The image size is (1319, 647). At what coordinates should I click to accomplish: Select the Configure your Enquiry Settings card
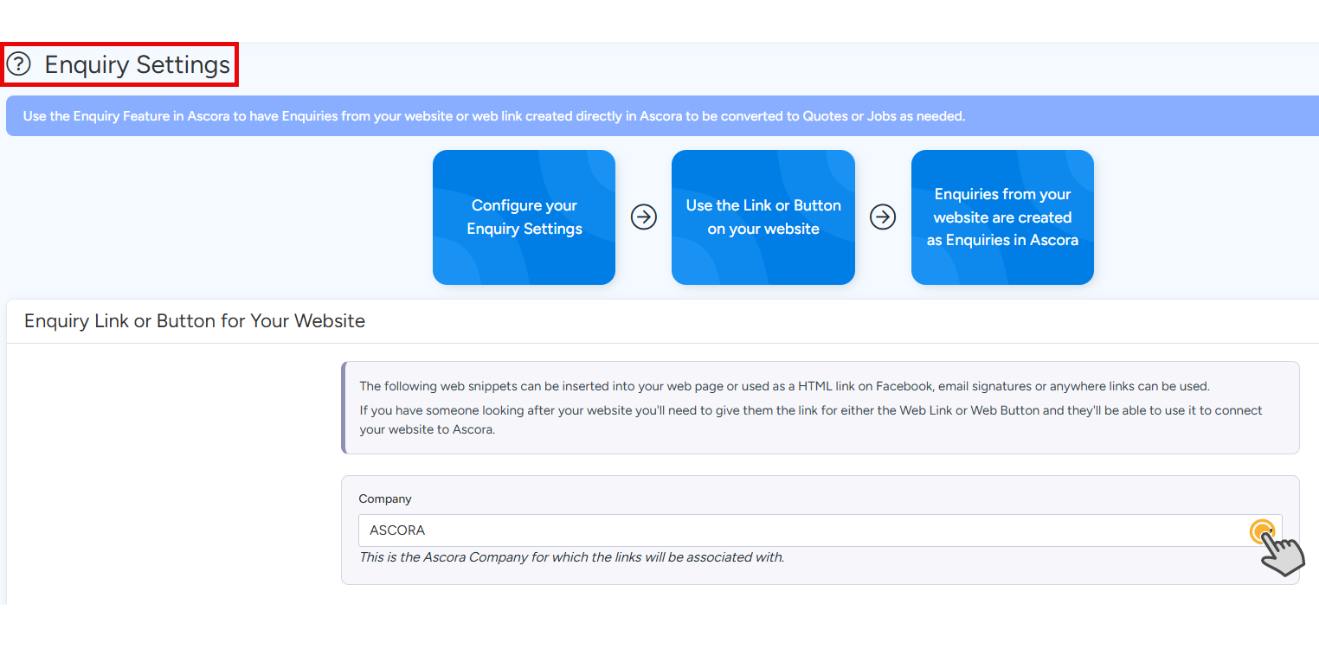click(x=524, y=217)
